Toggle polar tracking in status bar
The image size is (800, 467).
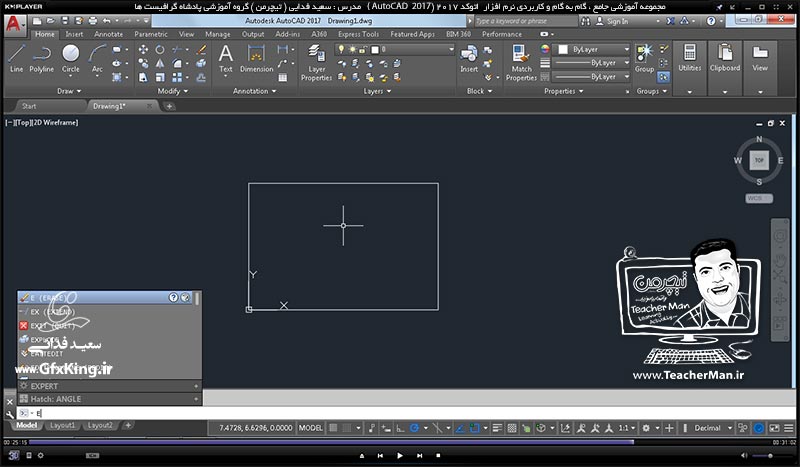414,428
